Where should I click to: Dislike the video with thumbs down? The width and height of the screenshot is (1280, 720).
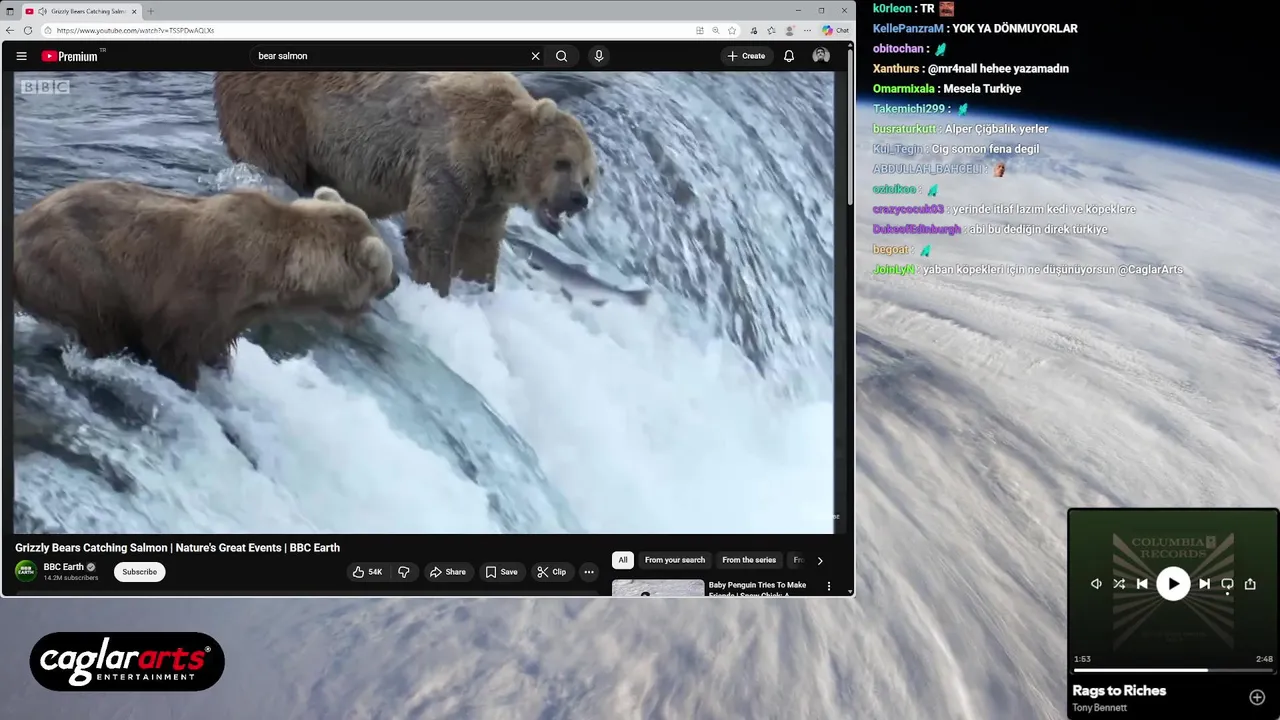click(404, 572)
